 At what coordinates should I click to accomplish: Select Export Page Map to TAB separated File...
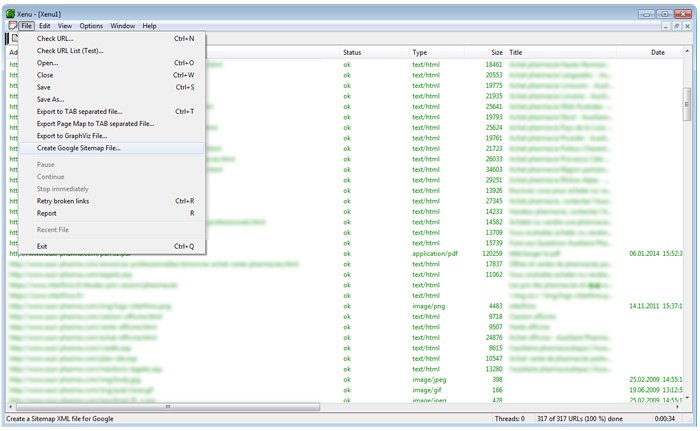(x=112, y=124)
